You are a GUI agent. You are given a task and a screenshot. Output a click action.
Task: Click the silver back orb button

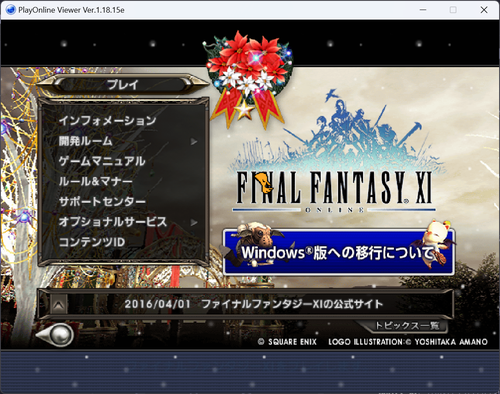tap(56, 334)
